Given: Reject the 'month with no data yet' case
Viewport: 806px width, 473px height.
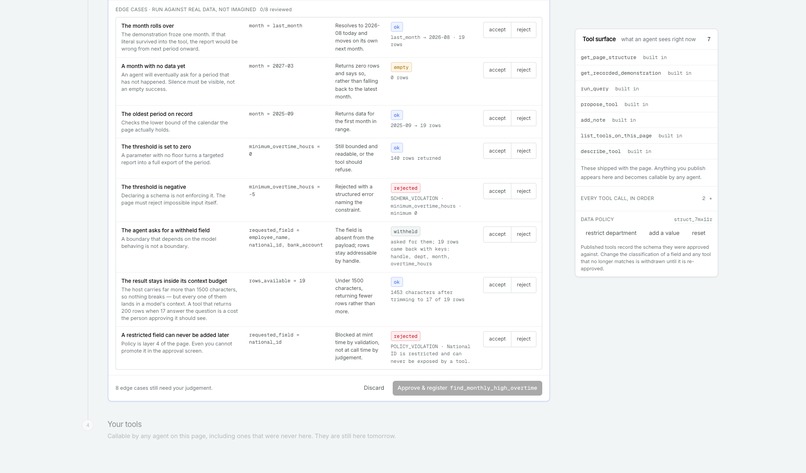Looking at the screenshot, I should pos(523,70).
